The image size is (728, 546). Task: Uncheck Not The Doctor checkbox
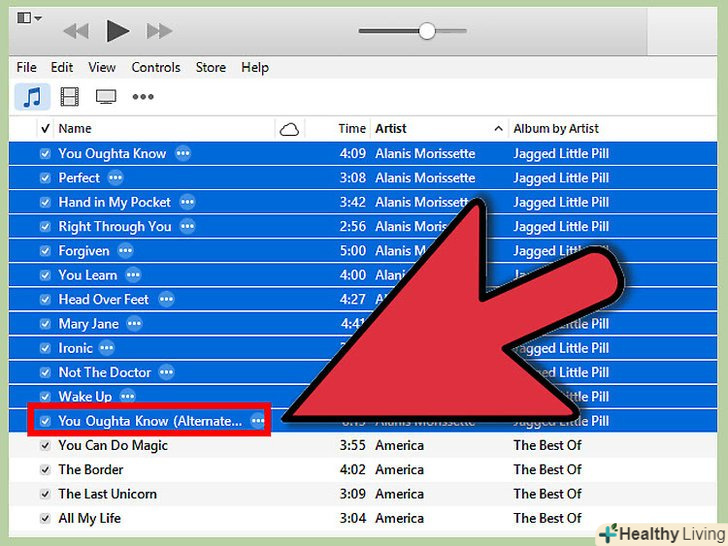coord(45,372)
